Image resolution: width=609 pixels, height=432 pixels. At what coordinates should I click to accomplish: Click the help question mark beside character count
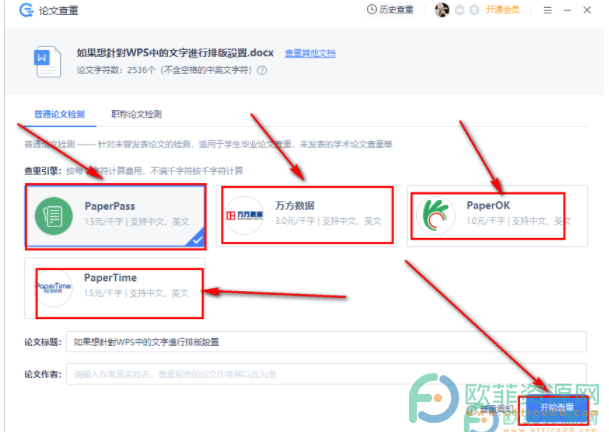[262, 70]
